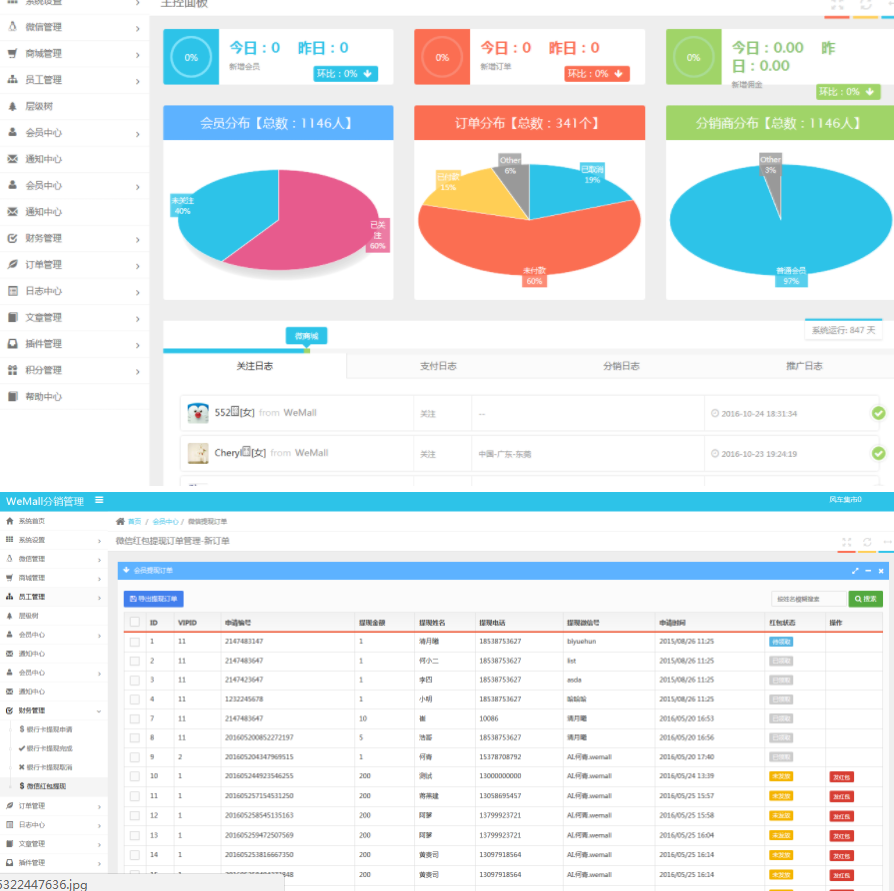Screen dimensions: 894x891
Task: Expand the 会员提现订单 panel to fullscreen
Action: (855, 571)
